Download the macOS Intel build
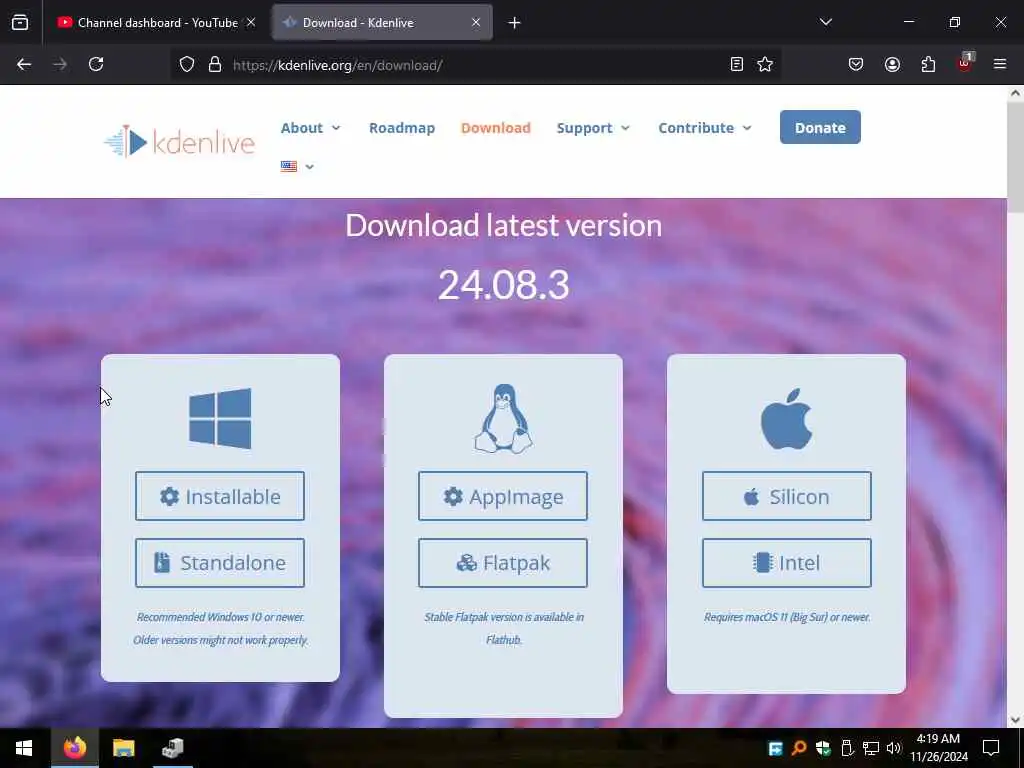Image resolution: width=1024 pixels, height=768 pixels. click(787, 563)
